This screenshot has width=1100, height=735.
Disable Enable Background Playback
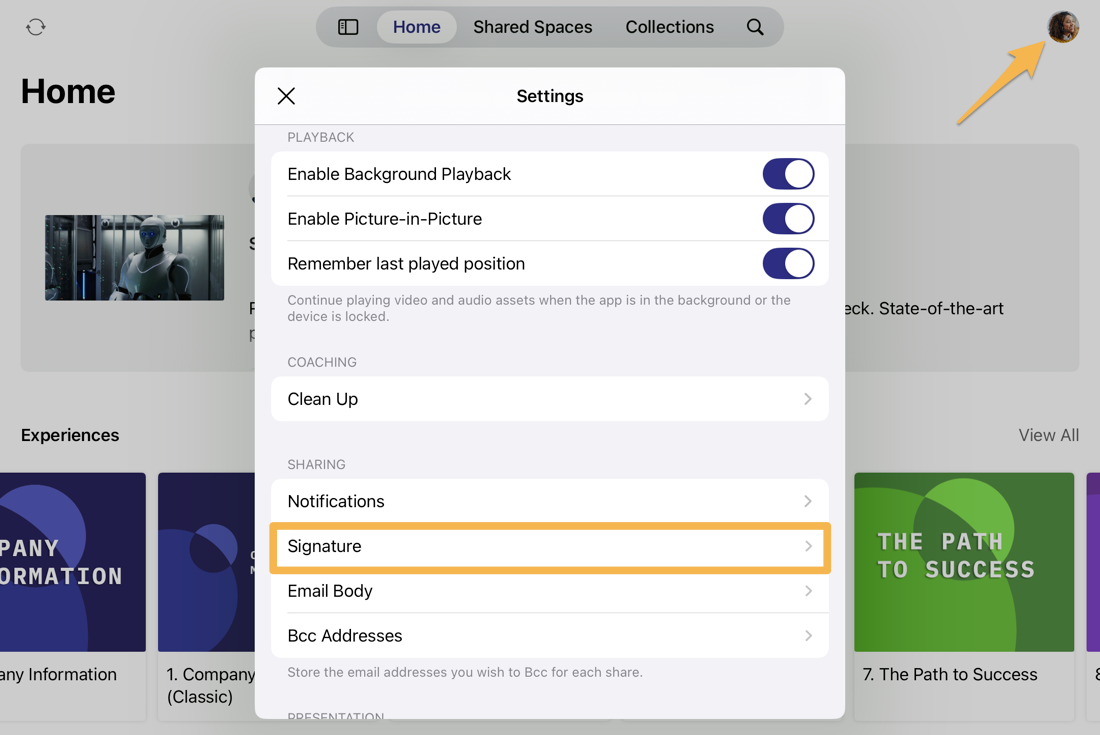click(x=789, y=173)
